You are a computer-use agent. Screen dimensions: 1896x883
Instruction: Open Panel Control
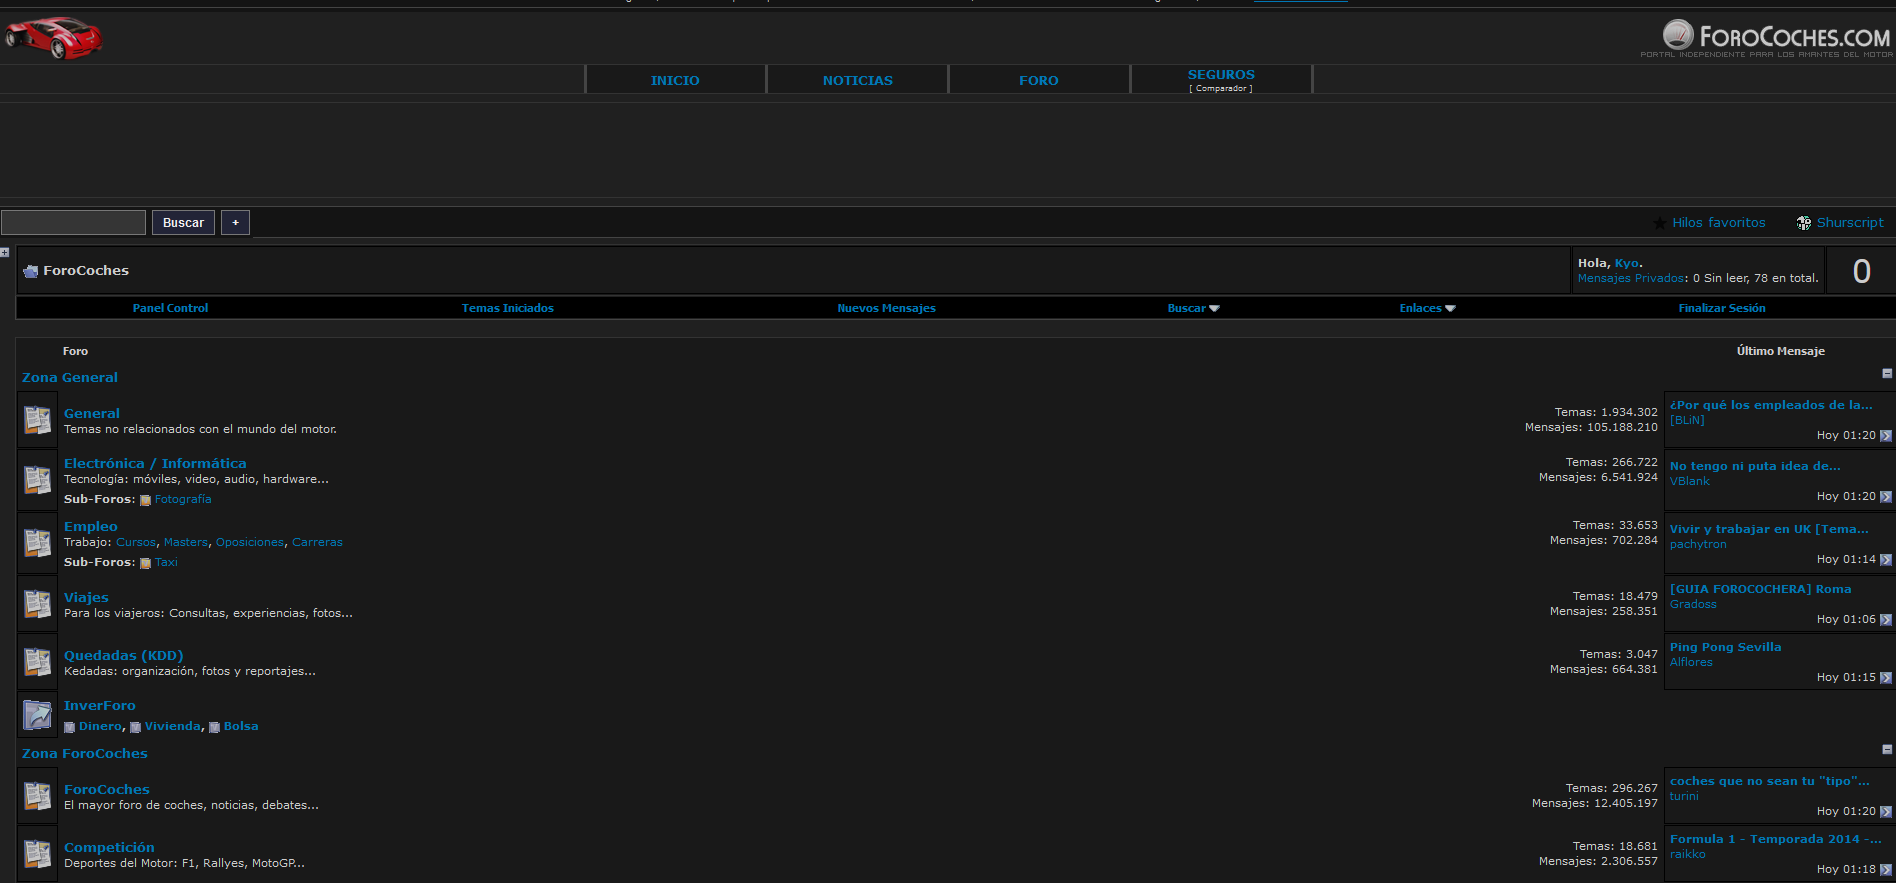click(171, 308)
